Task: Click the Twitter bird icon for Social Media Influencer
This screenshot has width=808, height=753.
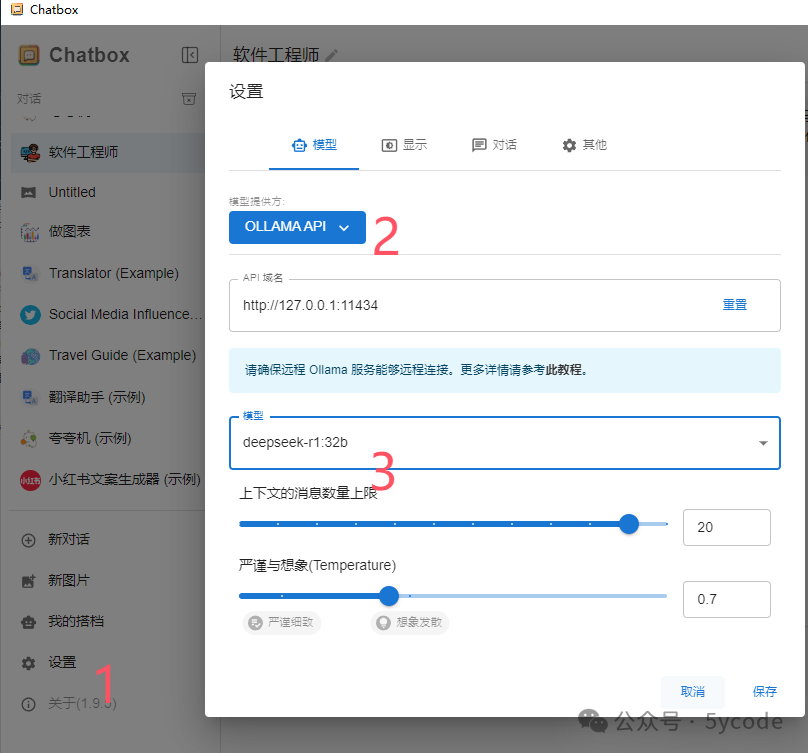Action: 30,314
